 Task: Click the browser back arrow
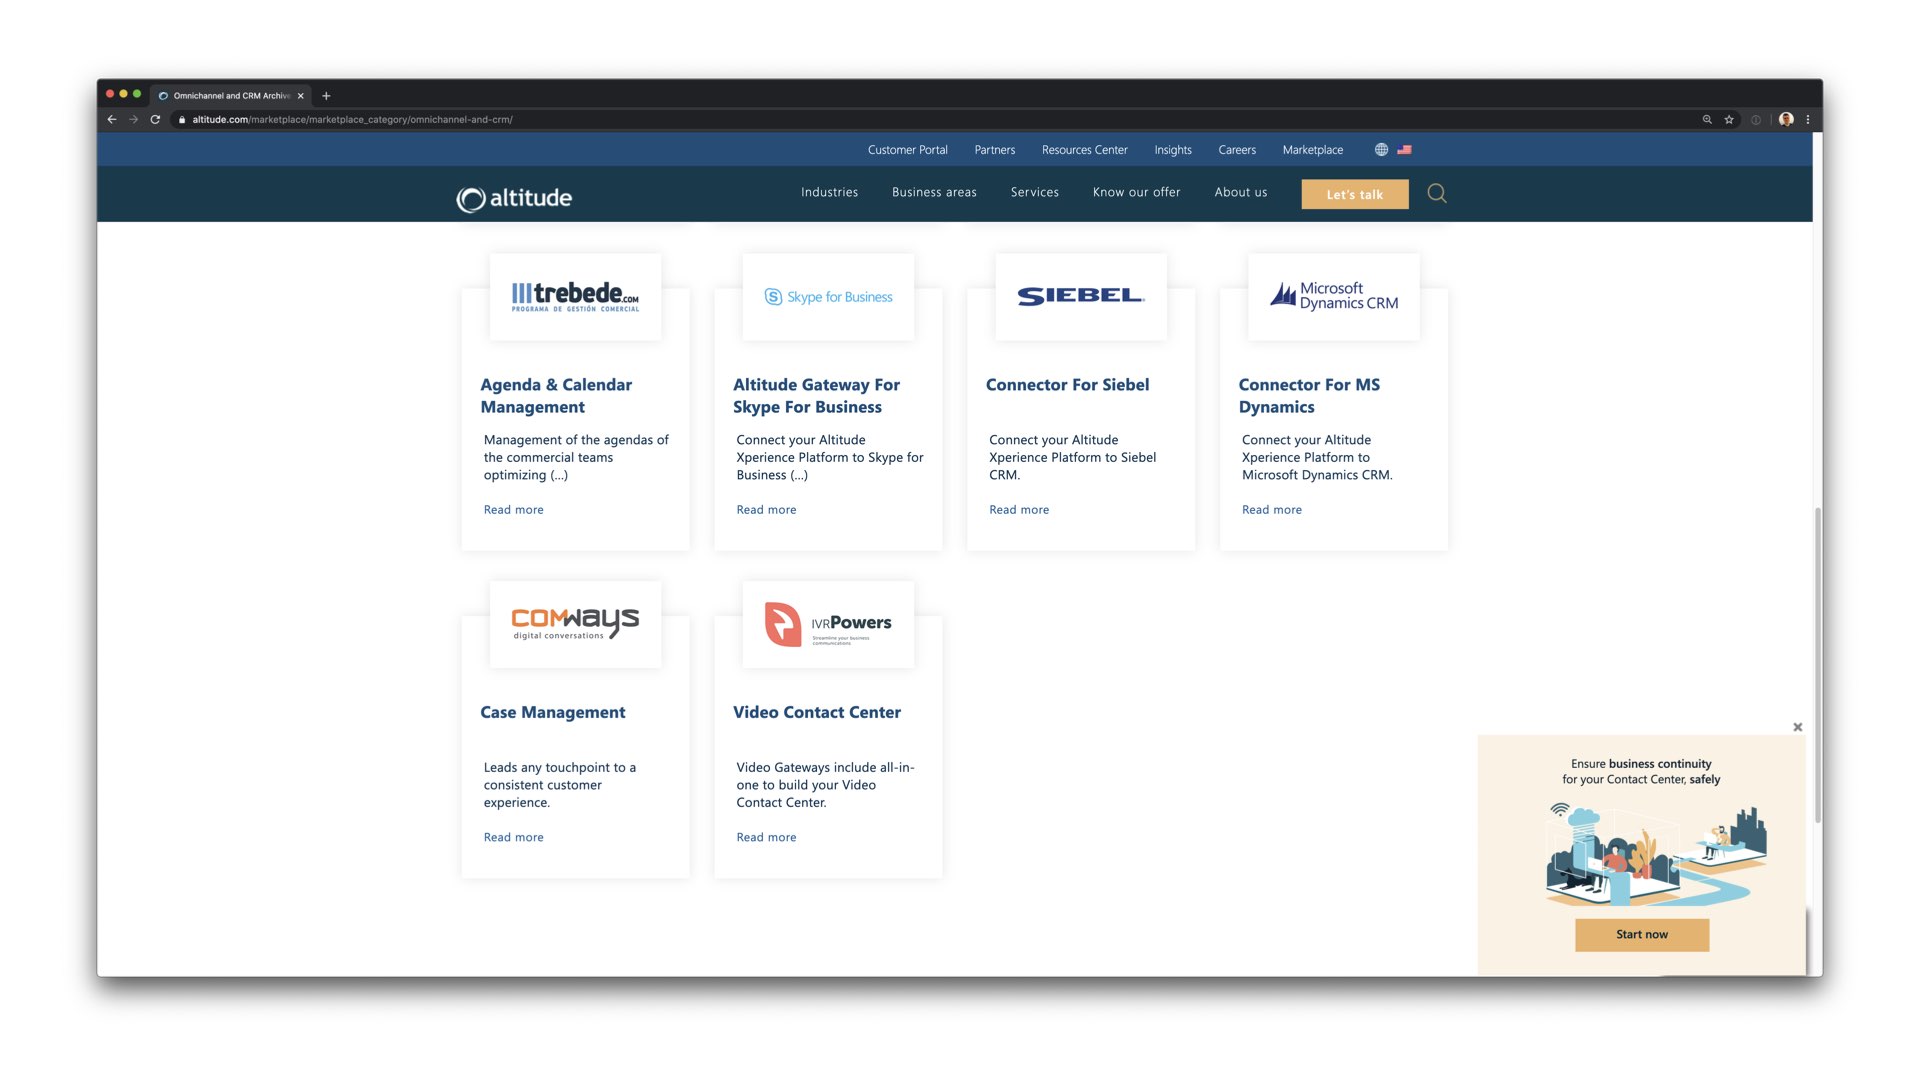112,119
